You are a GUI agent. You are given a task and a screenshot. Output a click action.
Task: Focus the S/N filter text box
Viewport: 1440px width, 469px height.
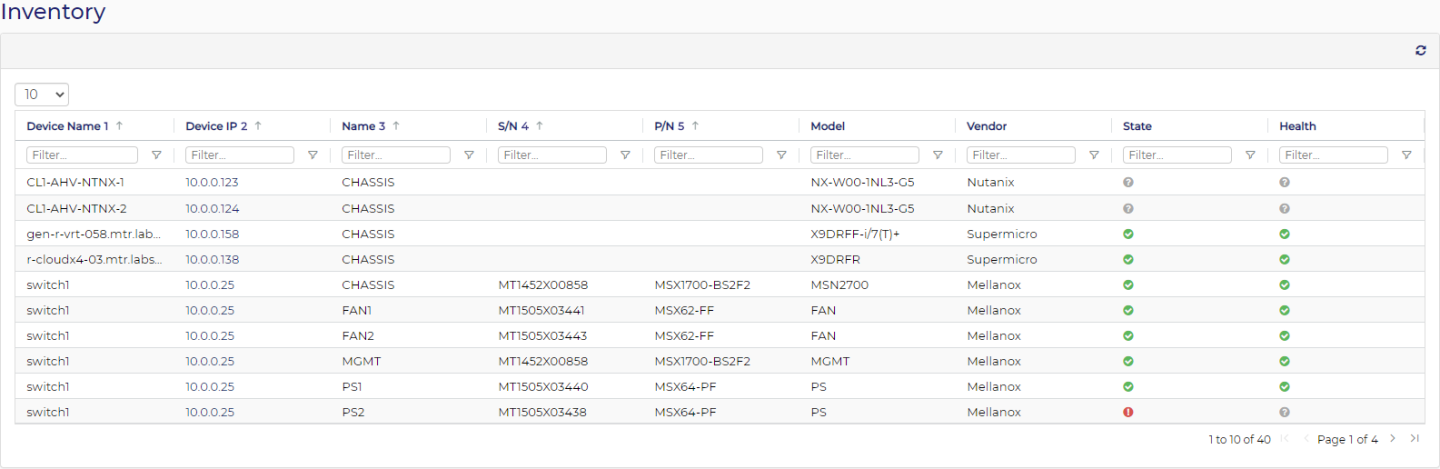(x=552, y=155)
